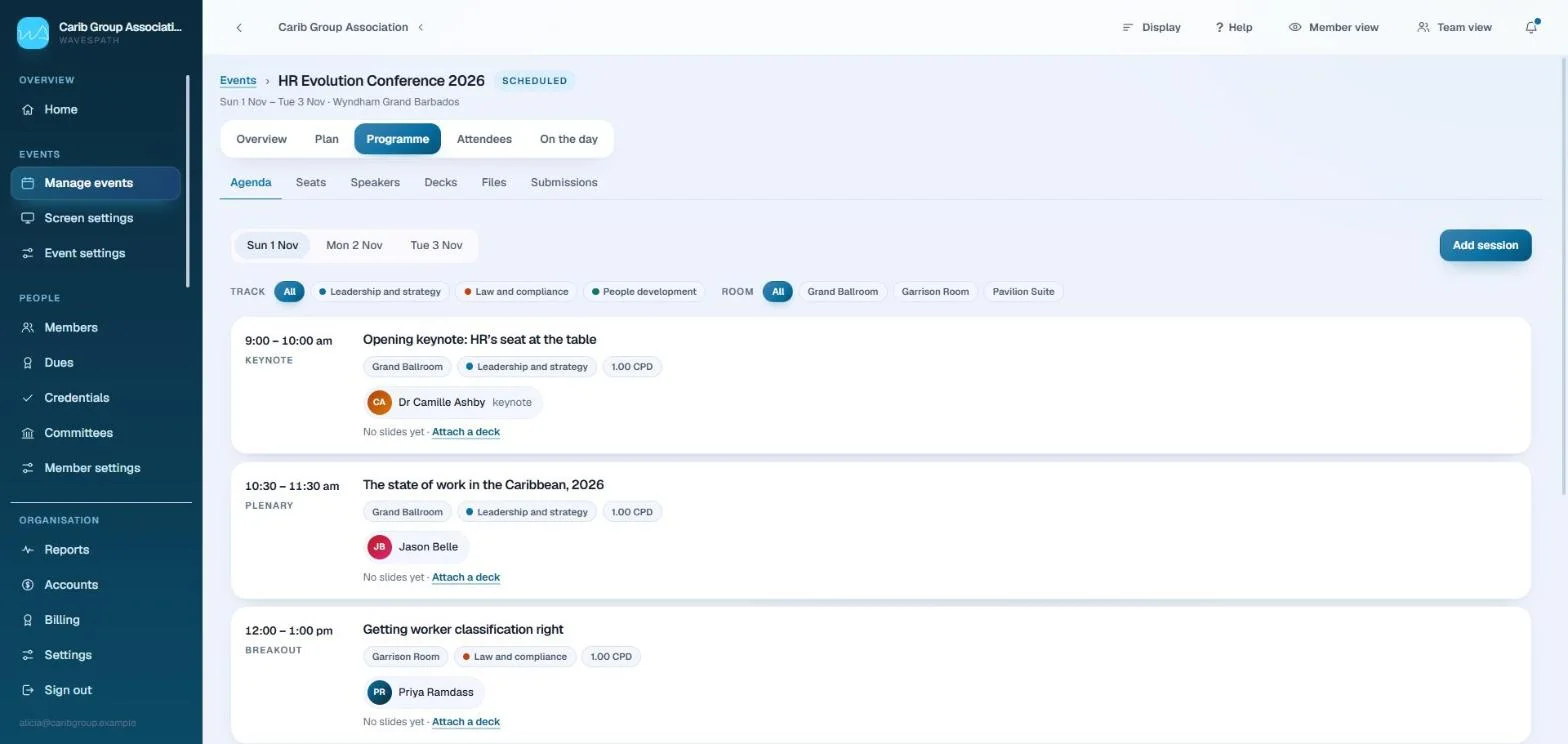Click Dr Camille Ashby's CA avatar
1568x744 pixels.
click(x=379, y=402)
